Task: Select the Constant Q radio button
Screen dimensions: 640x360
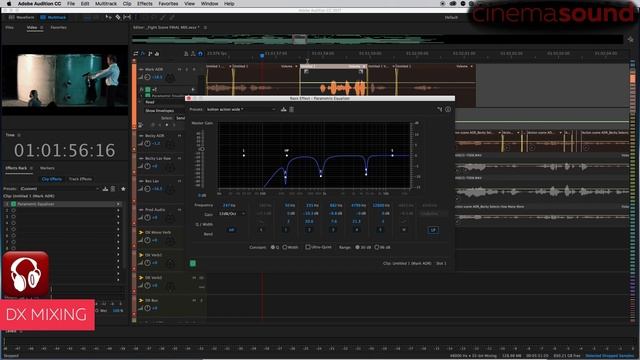Action: point(273,247)
